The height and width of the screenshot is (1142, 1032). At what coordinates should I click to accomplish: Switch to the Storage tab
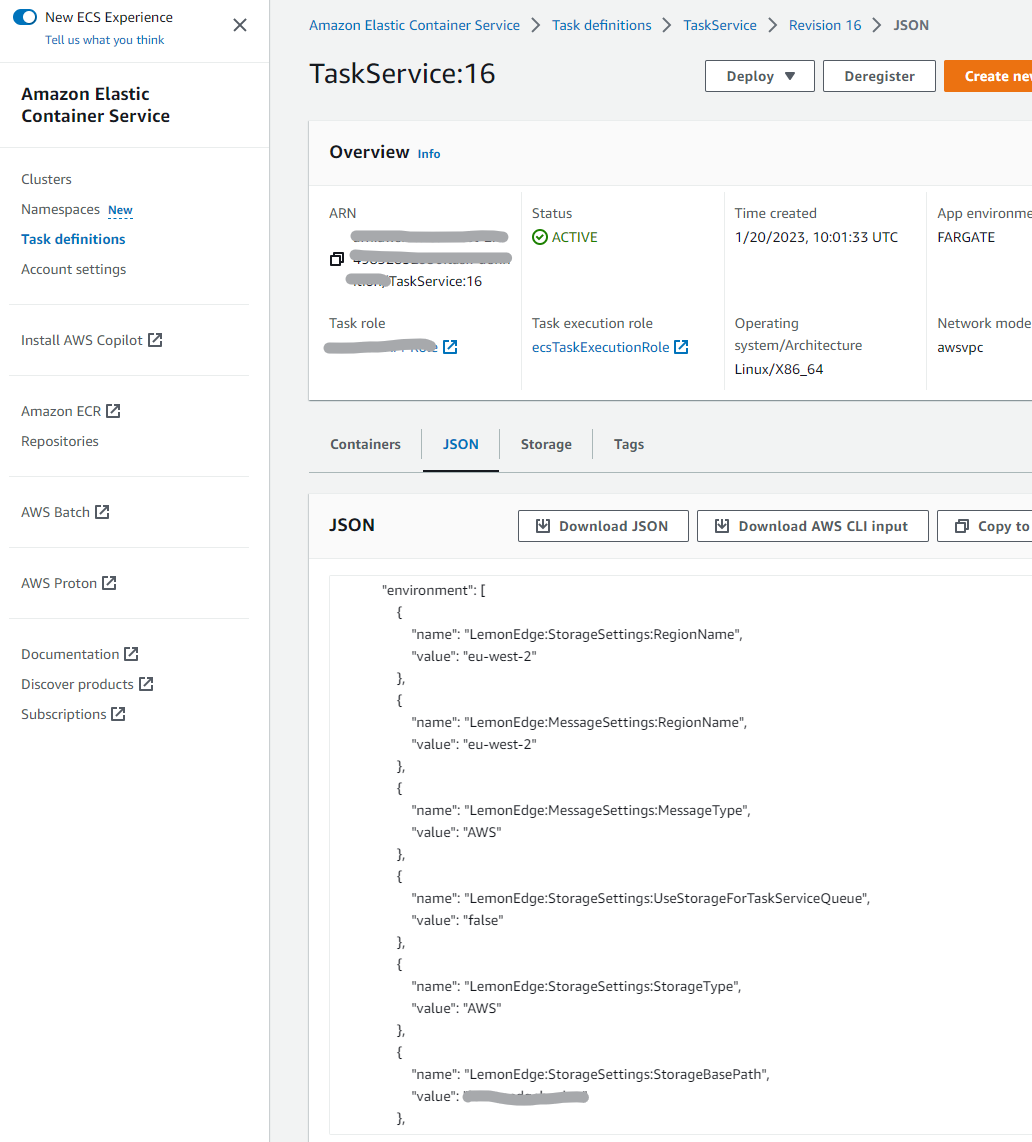546,444
